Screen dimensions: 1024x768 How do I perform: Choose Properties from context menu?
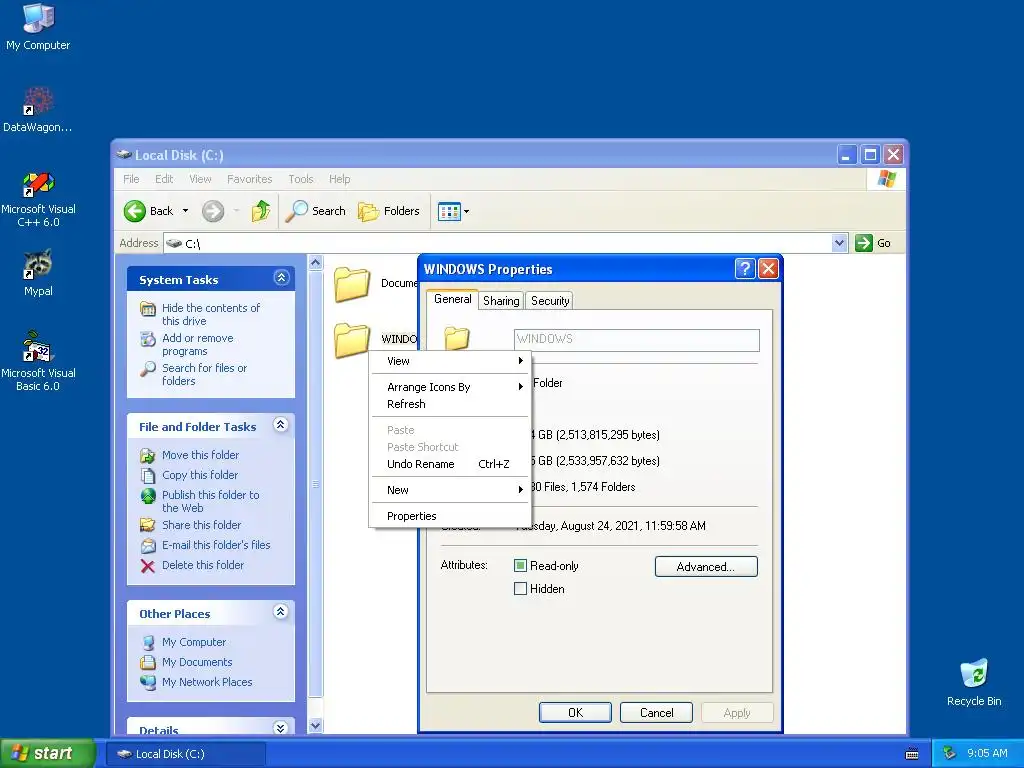(x=450, y=517)
